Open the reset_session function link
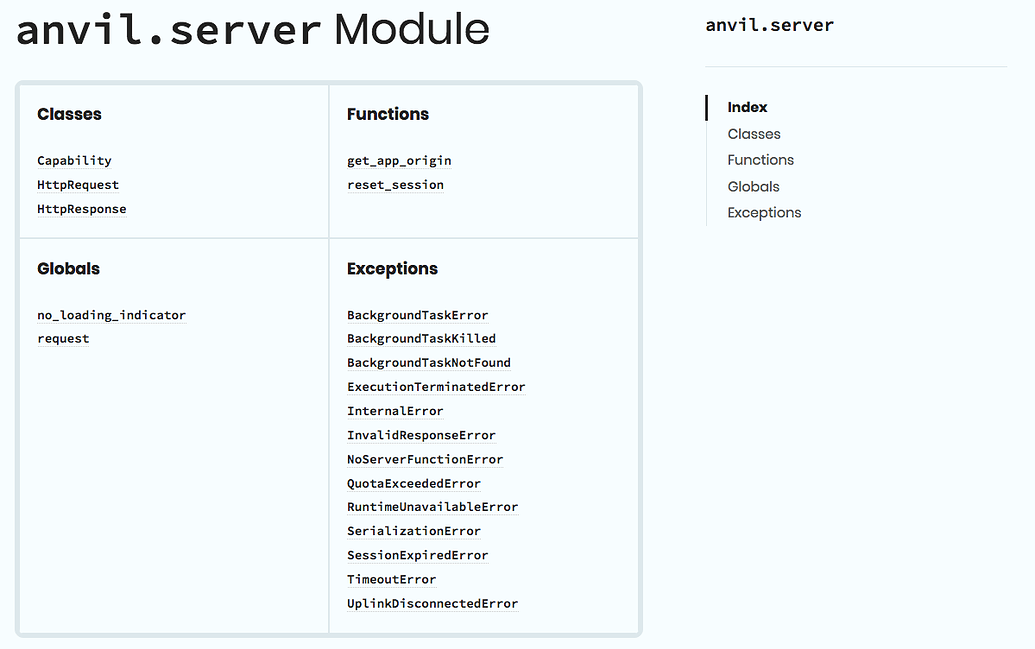 (x=395, y=185)
